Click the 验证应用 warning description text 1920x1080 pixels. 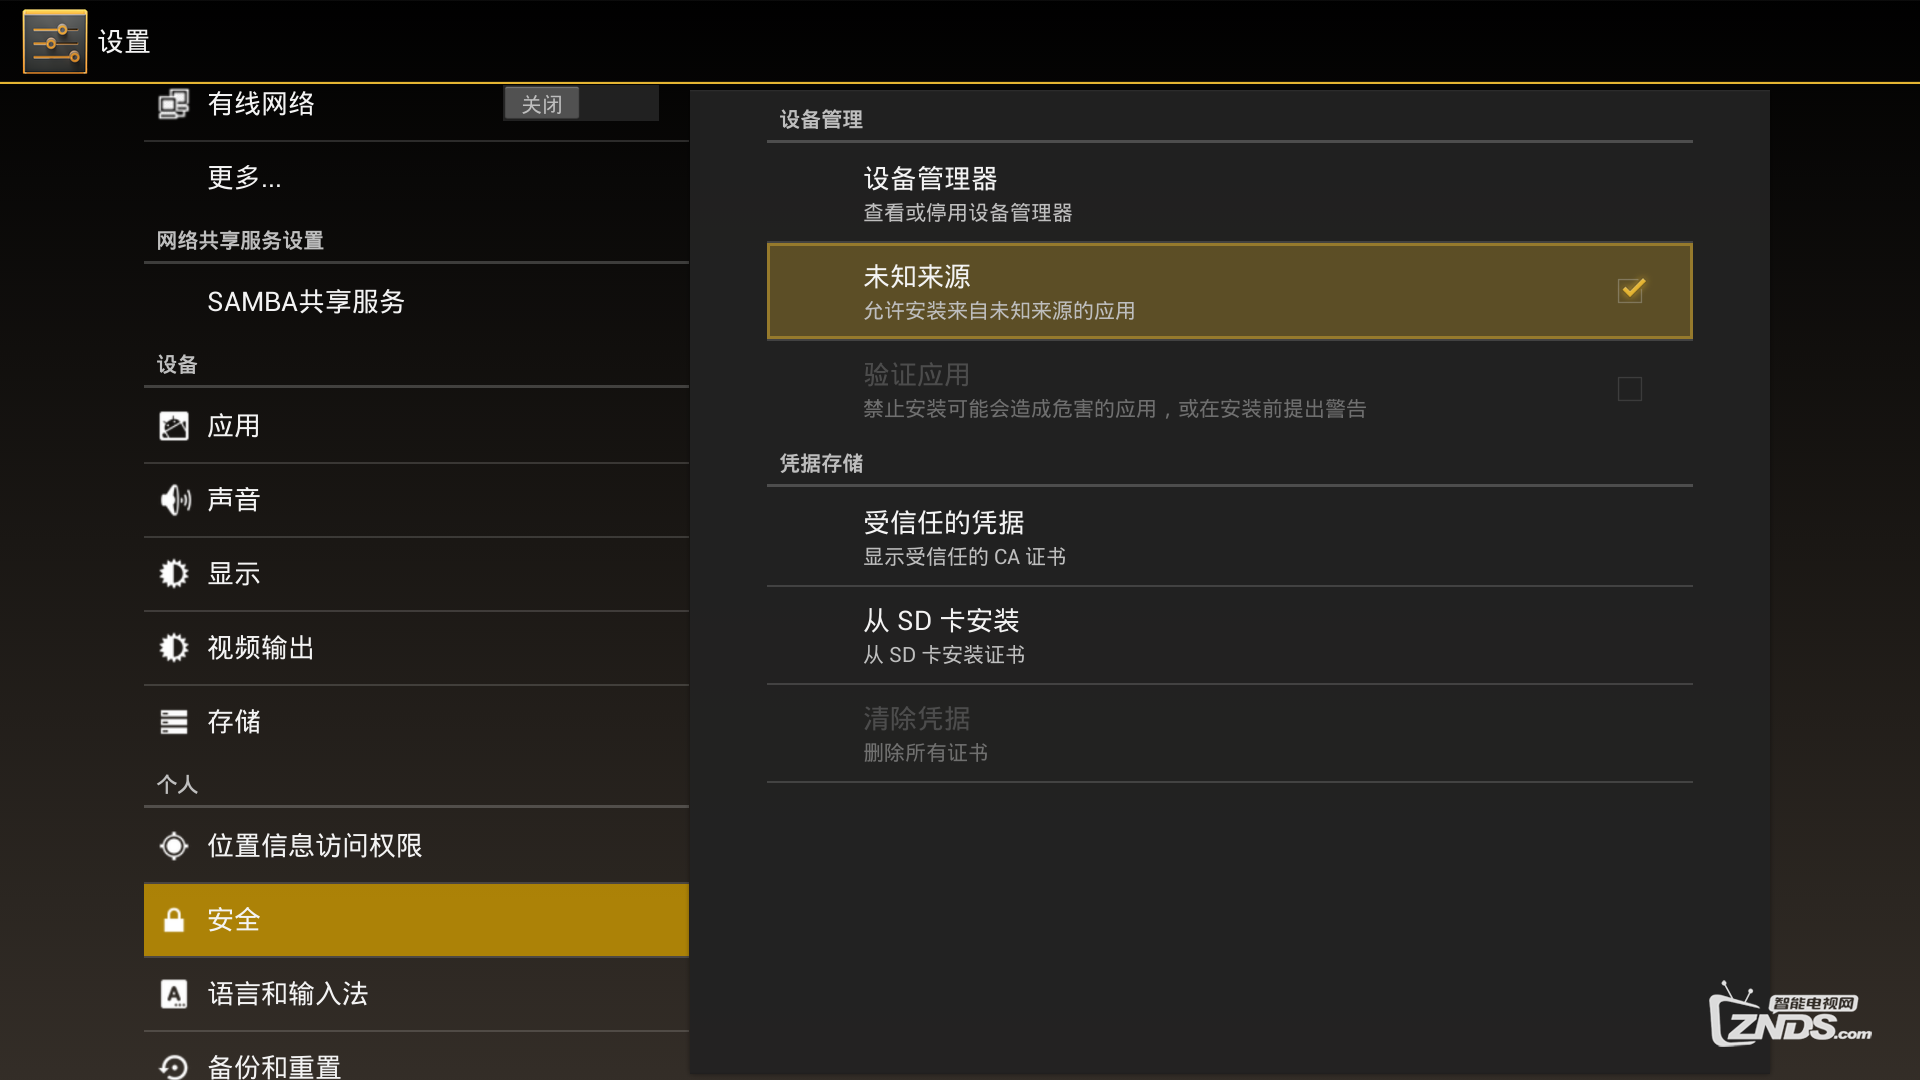1115,409
